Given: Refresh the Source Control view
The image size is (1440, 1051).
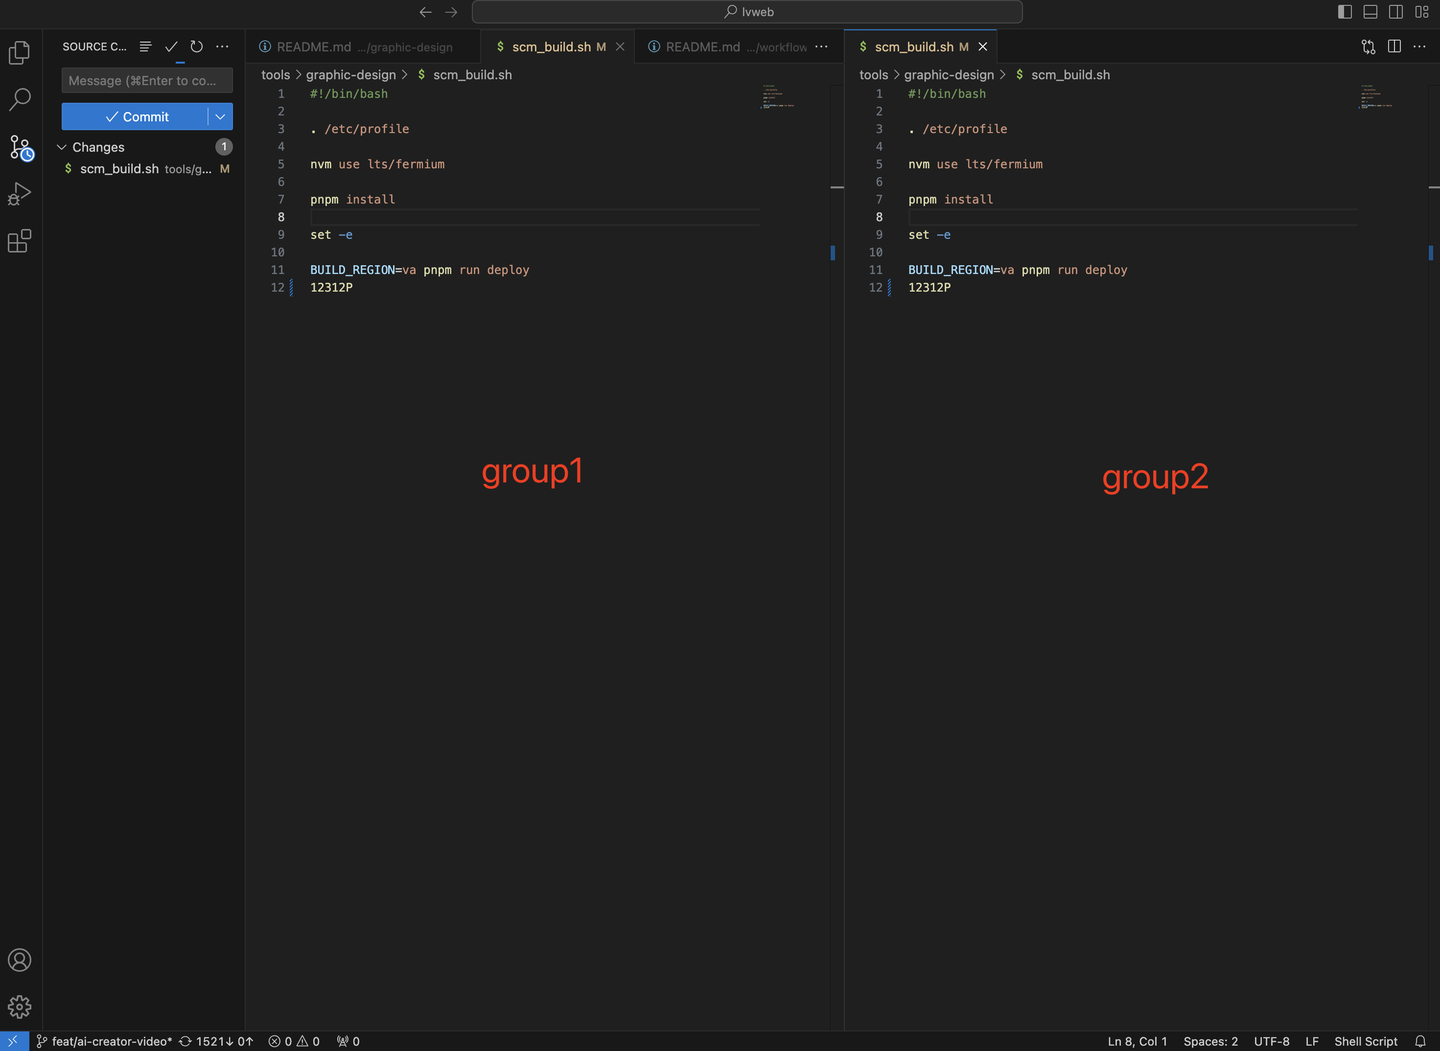Looking at the screenshot, I should (x=196, y=46).
